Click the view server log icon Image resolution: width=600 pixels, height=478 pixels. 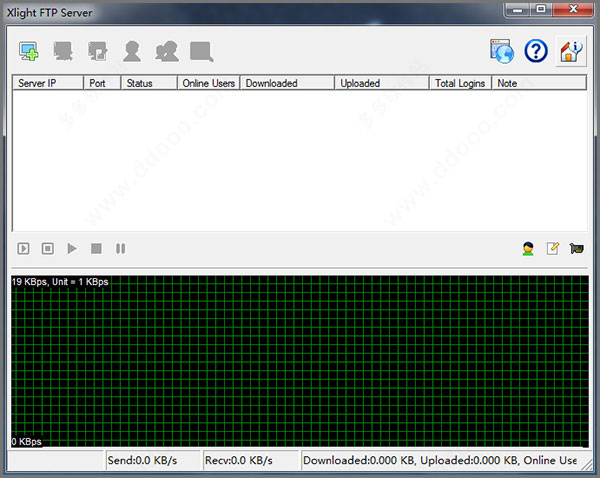pyautogui.click(x=202, y=52)
